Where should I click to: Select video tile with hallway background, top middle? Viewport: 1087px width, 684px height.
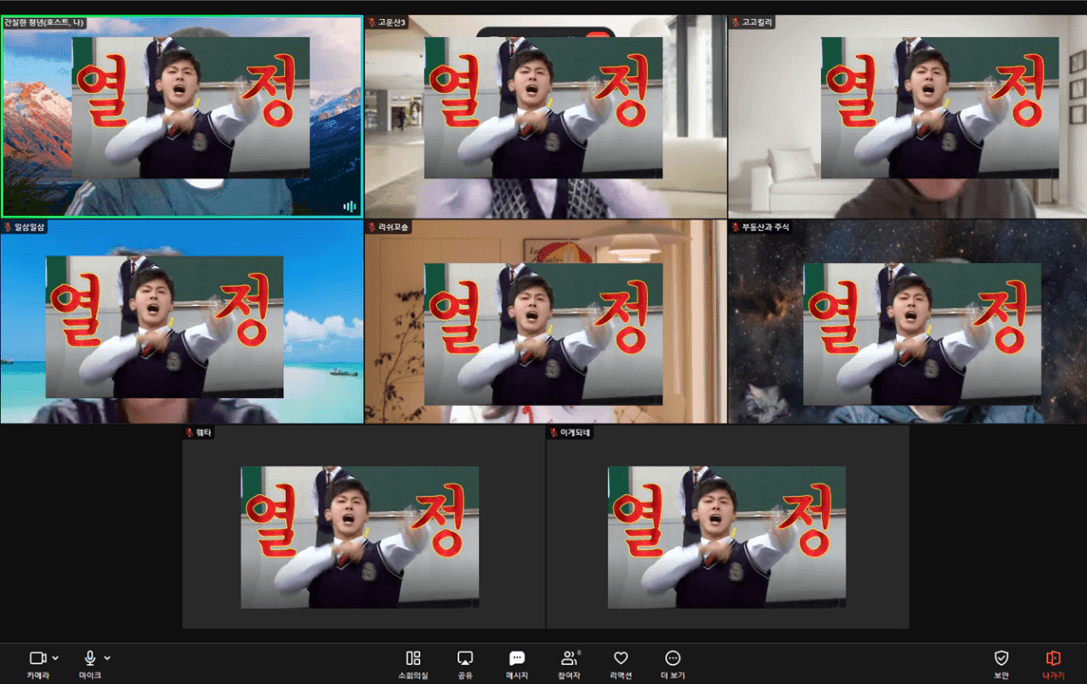pos(546,116)
